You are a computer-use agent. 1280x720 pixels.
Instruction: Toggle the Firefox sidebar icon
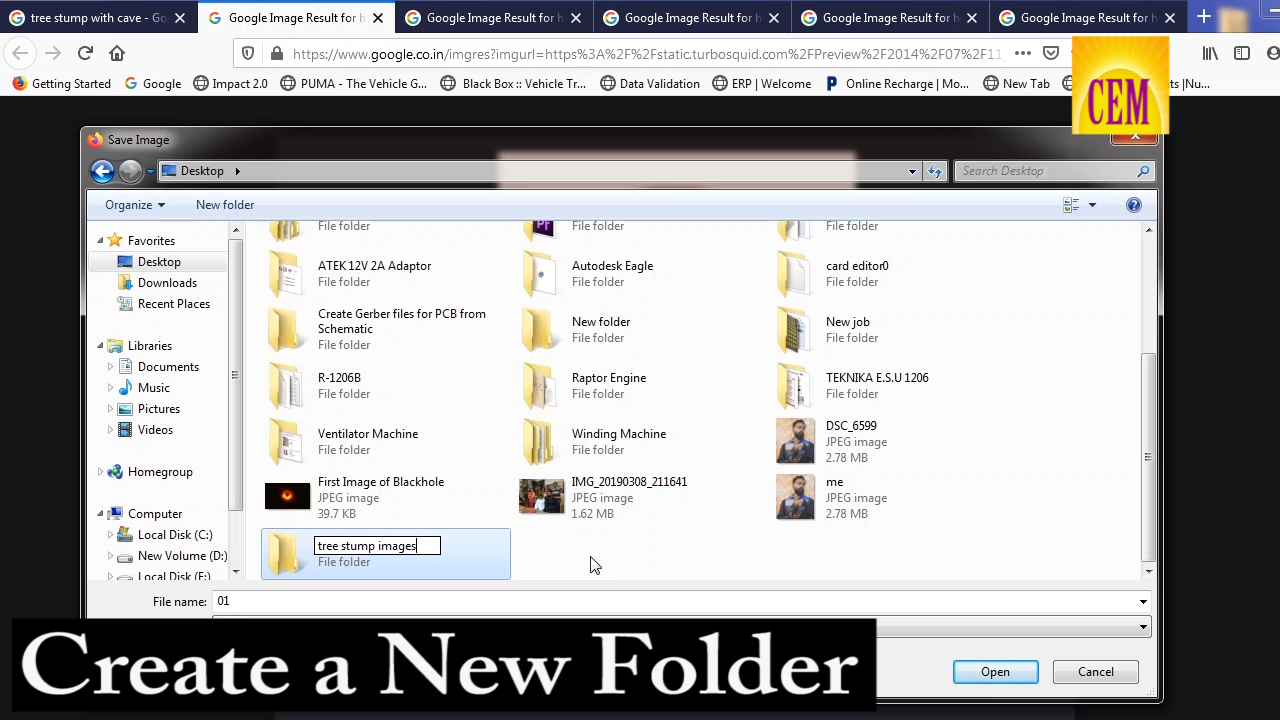pyautogui.click(x=1242, y=54)
